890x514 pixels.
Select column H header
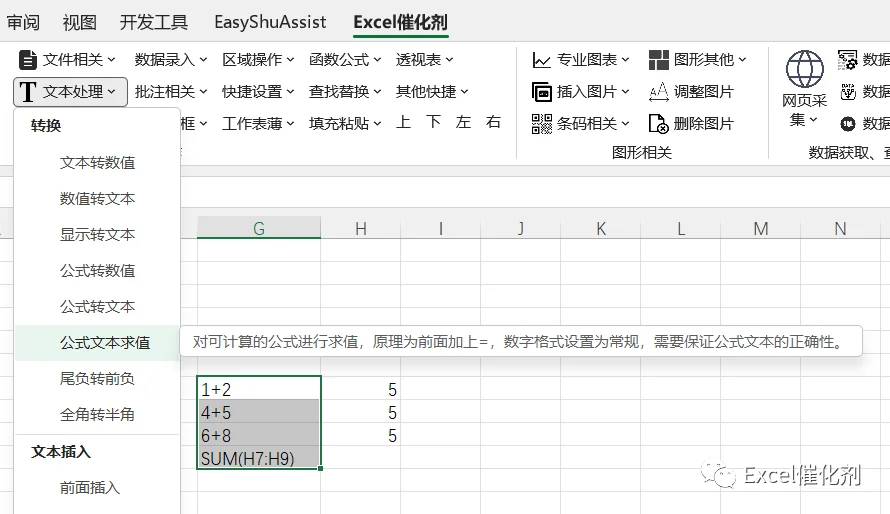(x=360, y=228)
